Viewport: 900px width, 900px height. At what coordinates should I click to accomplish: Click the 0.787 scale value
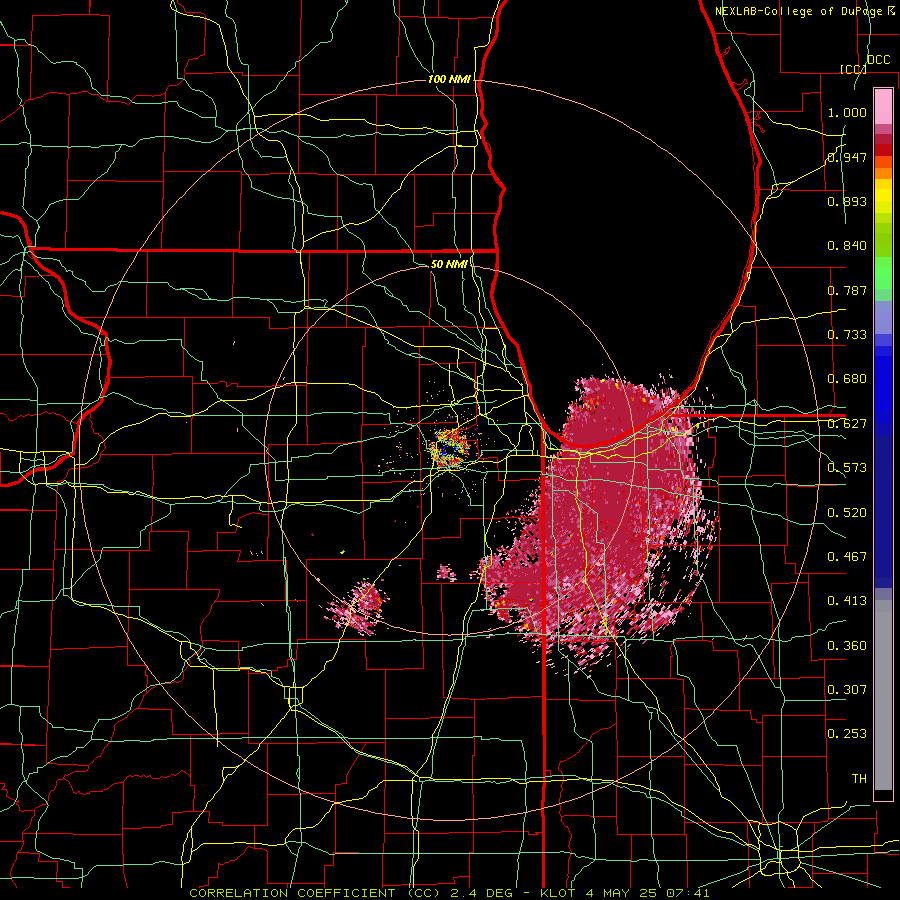pos(847,290)
